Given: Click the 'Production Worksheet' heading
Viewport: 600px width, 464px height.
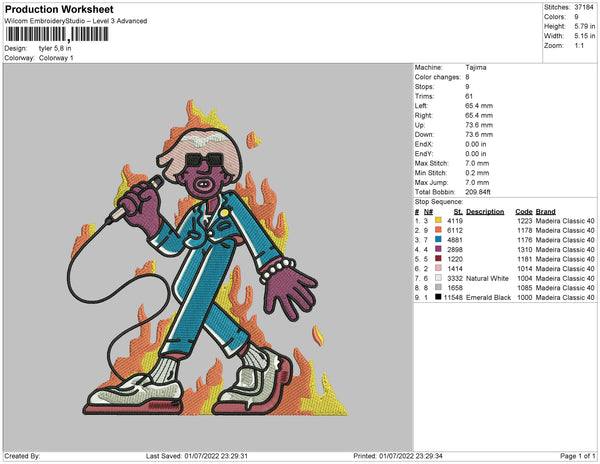Looking at the screenshot, I should click(x=59, y=9).
